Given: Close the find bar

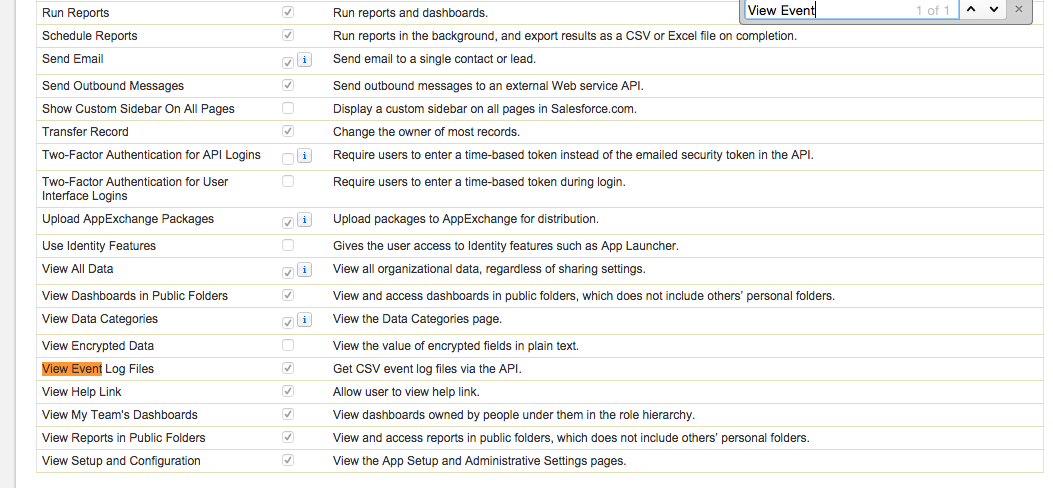Looking at the screenshot, I should [x=1019, y=10].
